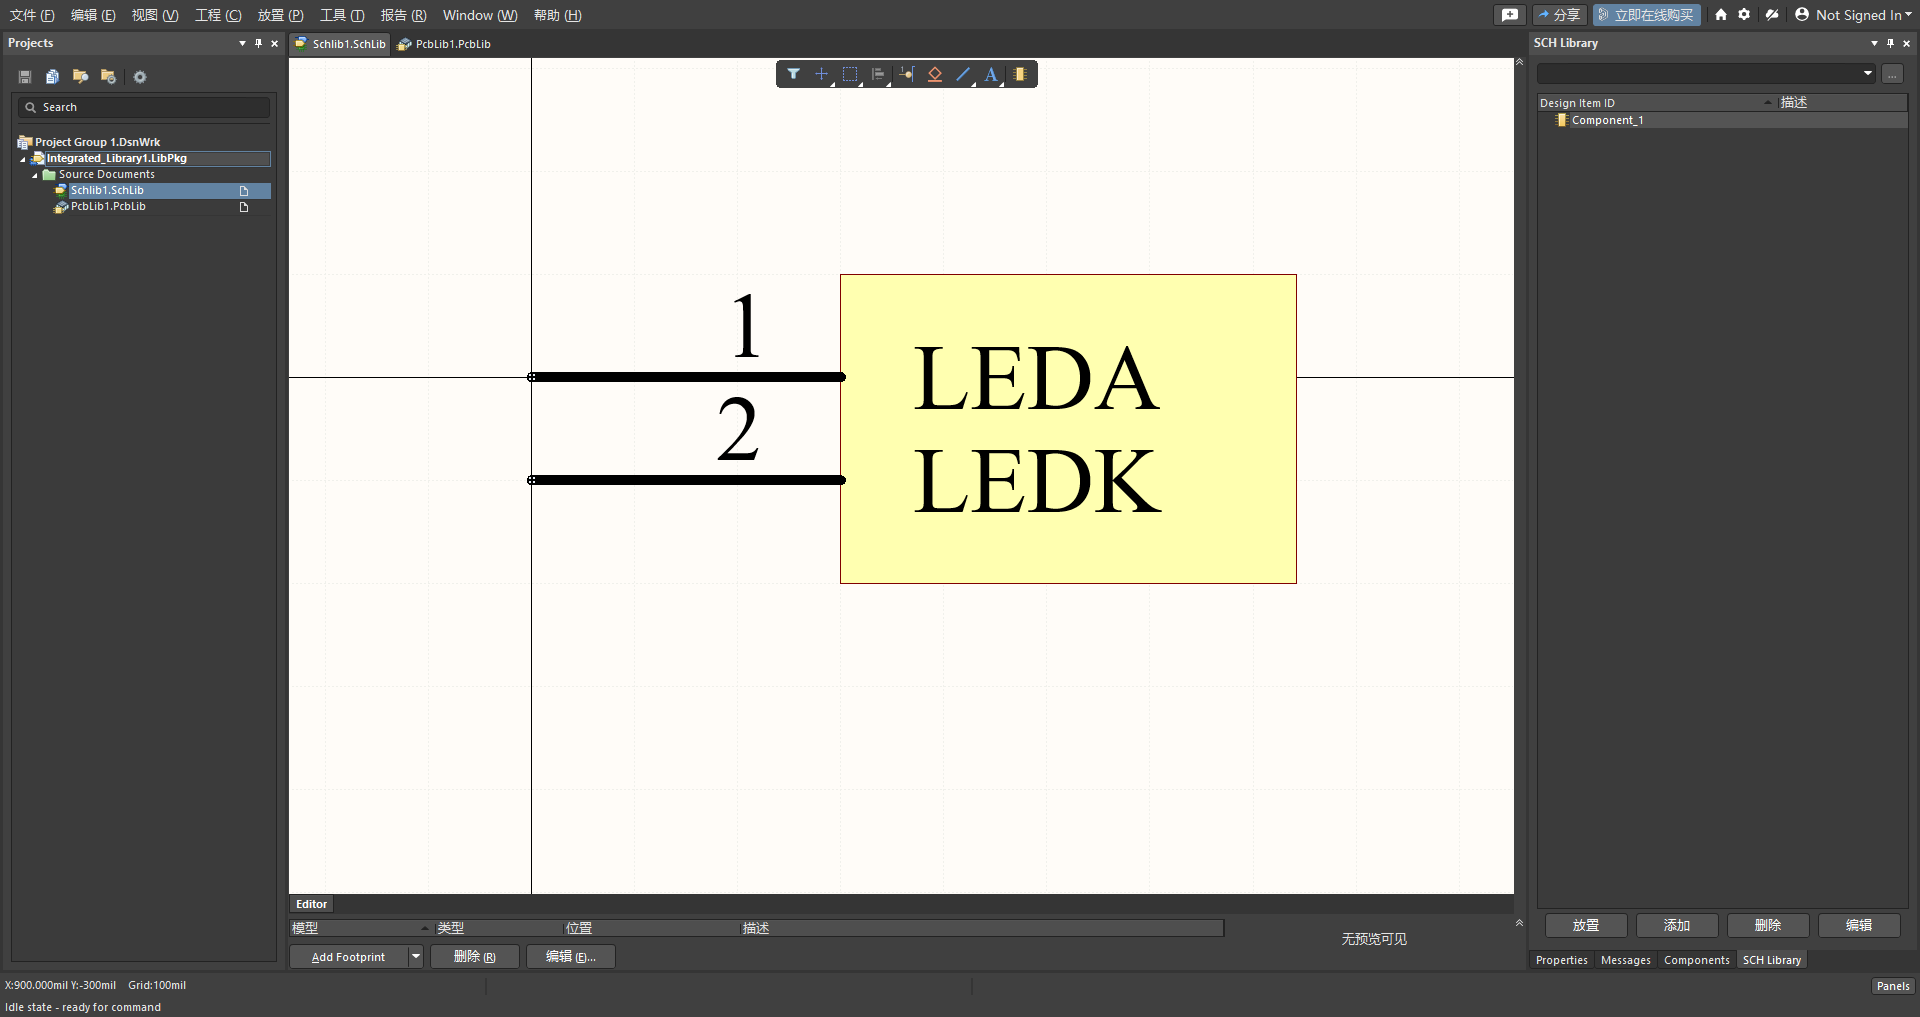The width and height of the screenshot is (1920, 1017).
Task: Click the 立即在线购买 button
Action: [x=1646, y=15]
